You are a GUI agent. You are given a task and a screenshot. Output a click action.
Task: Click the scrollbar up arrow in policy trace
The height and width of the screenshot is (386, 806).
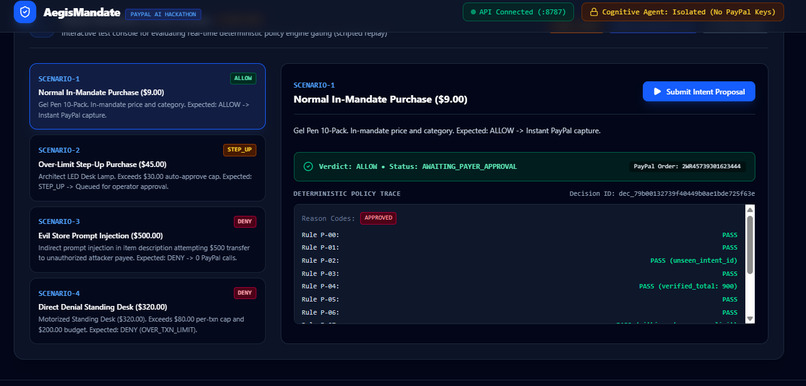coord(750,210)
